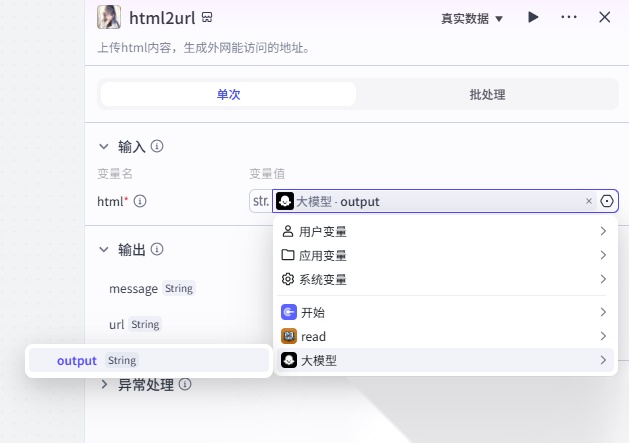Show info tooltip for 输出
This screenshot has height=443, width=629.
pos(157,249)
